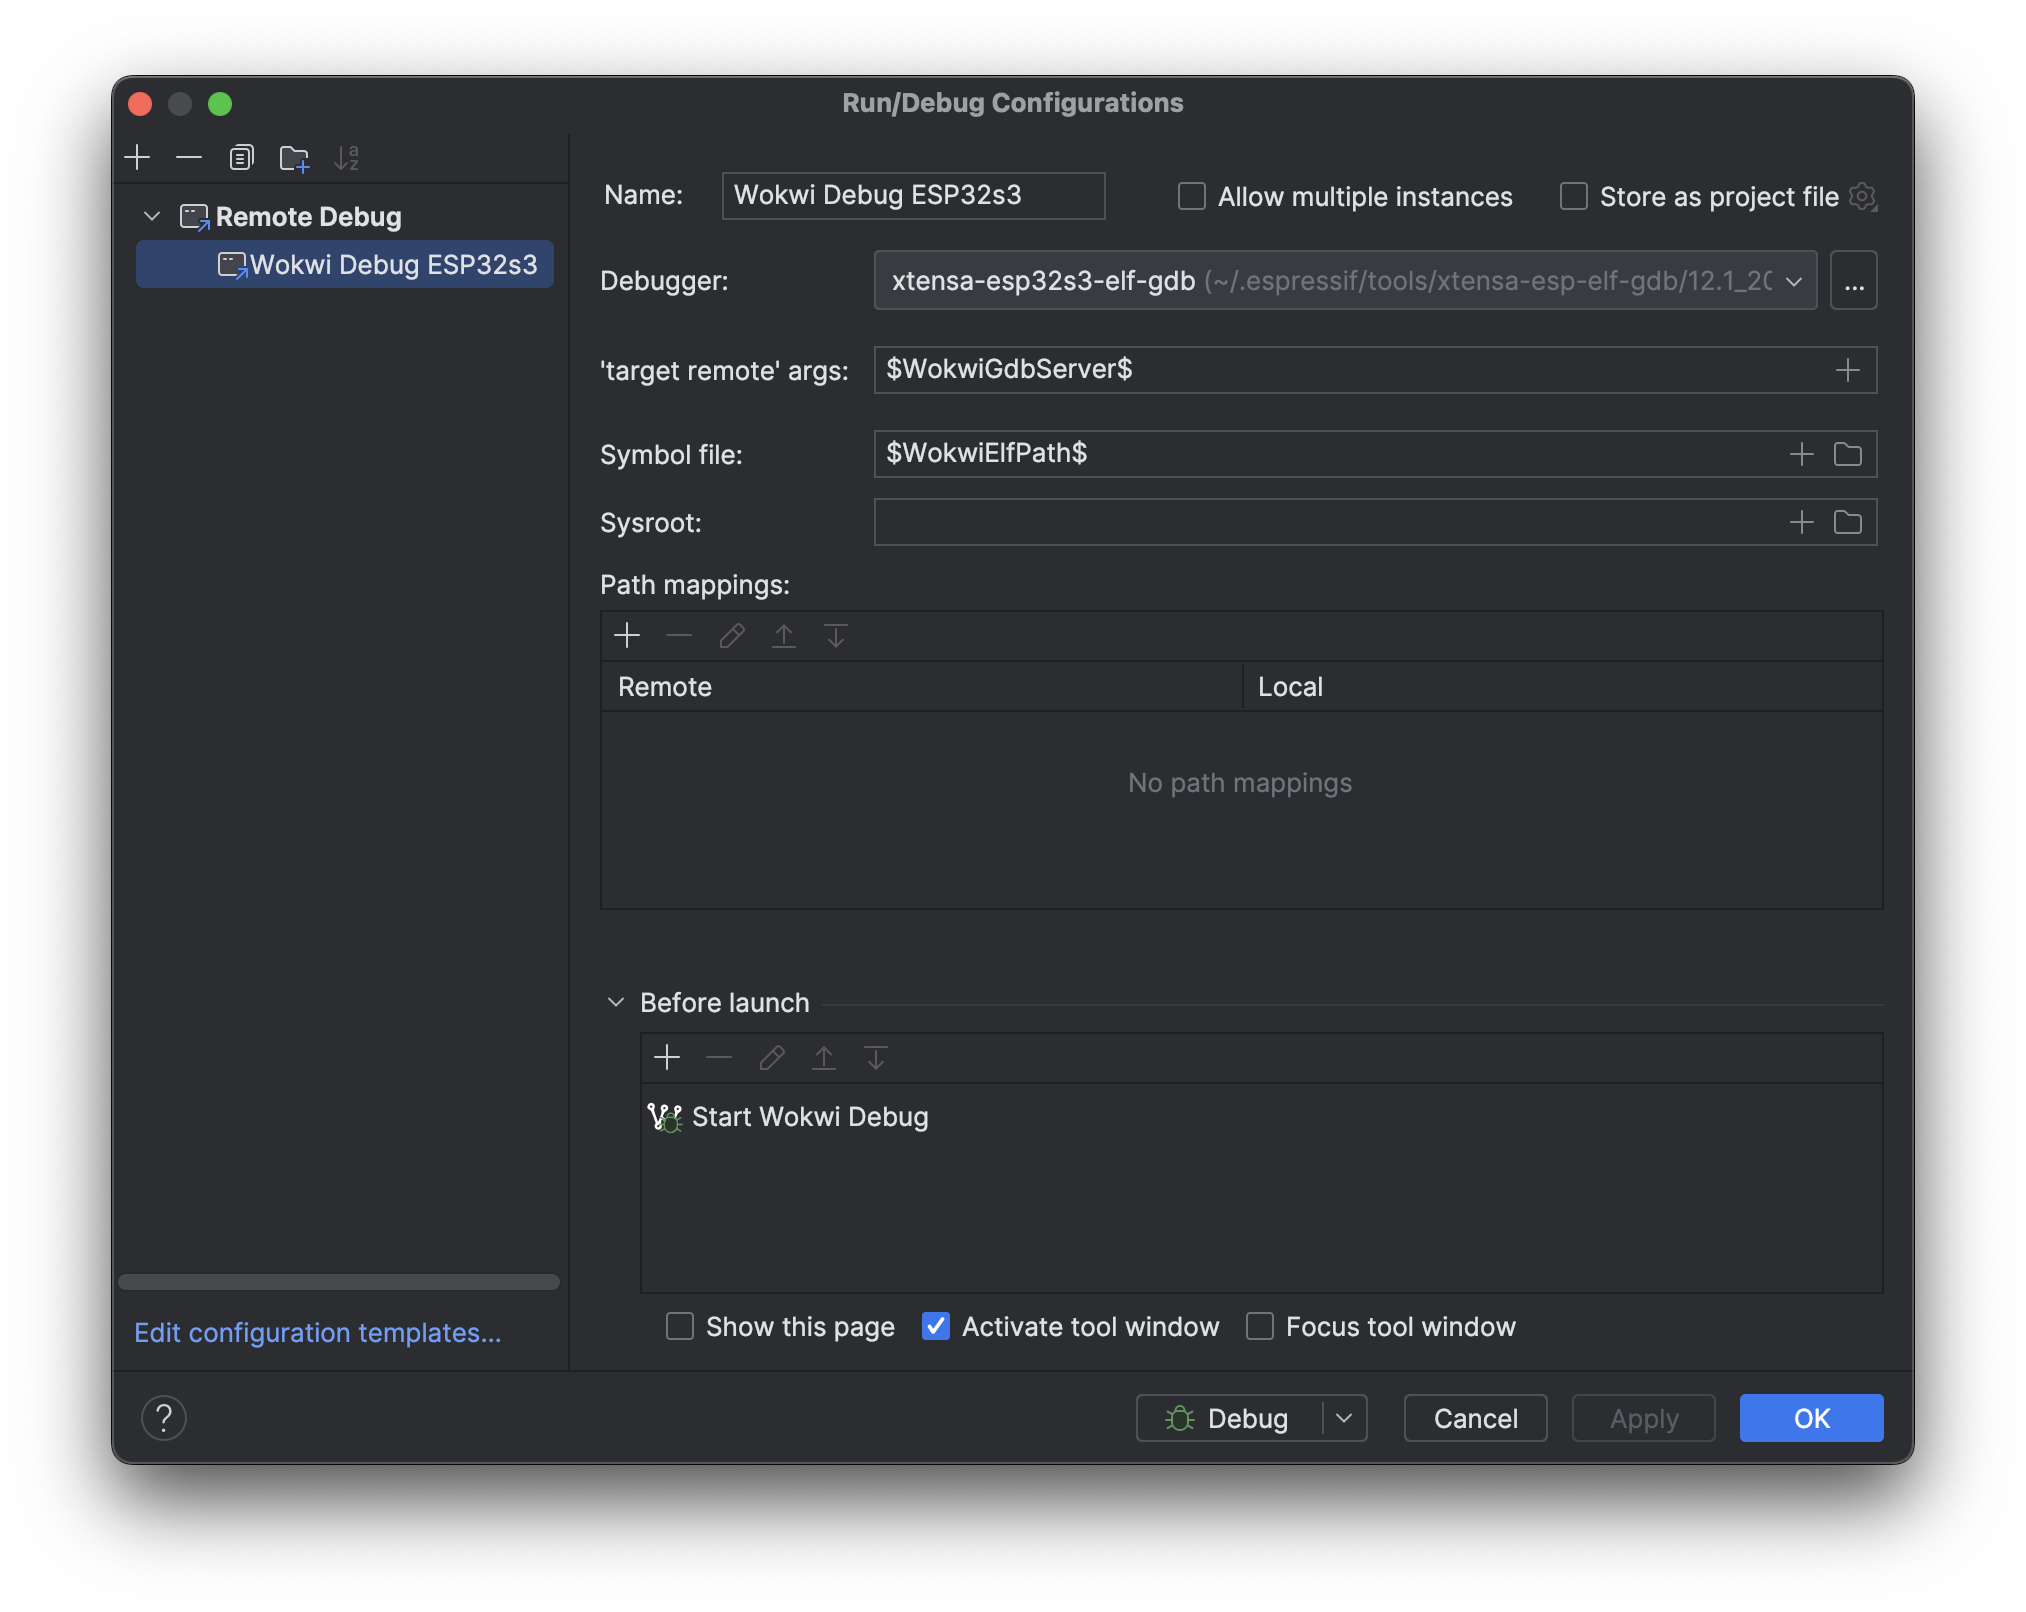The height and width of the screenshot is (1612, 2026).
Task: Click Cancel to dismiss dialog
Action: tap(1475, 1418)
